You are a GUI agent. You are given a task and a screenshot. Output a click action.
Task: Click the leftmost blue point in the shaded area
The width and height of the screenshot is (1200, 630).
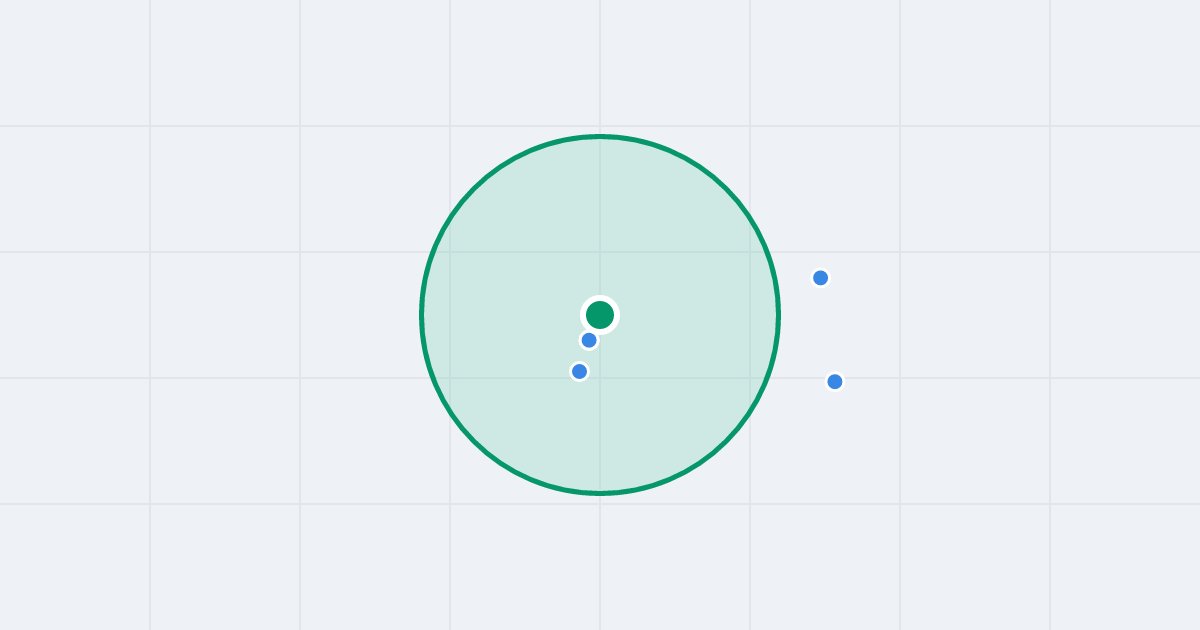pos(579,371)
